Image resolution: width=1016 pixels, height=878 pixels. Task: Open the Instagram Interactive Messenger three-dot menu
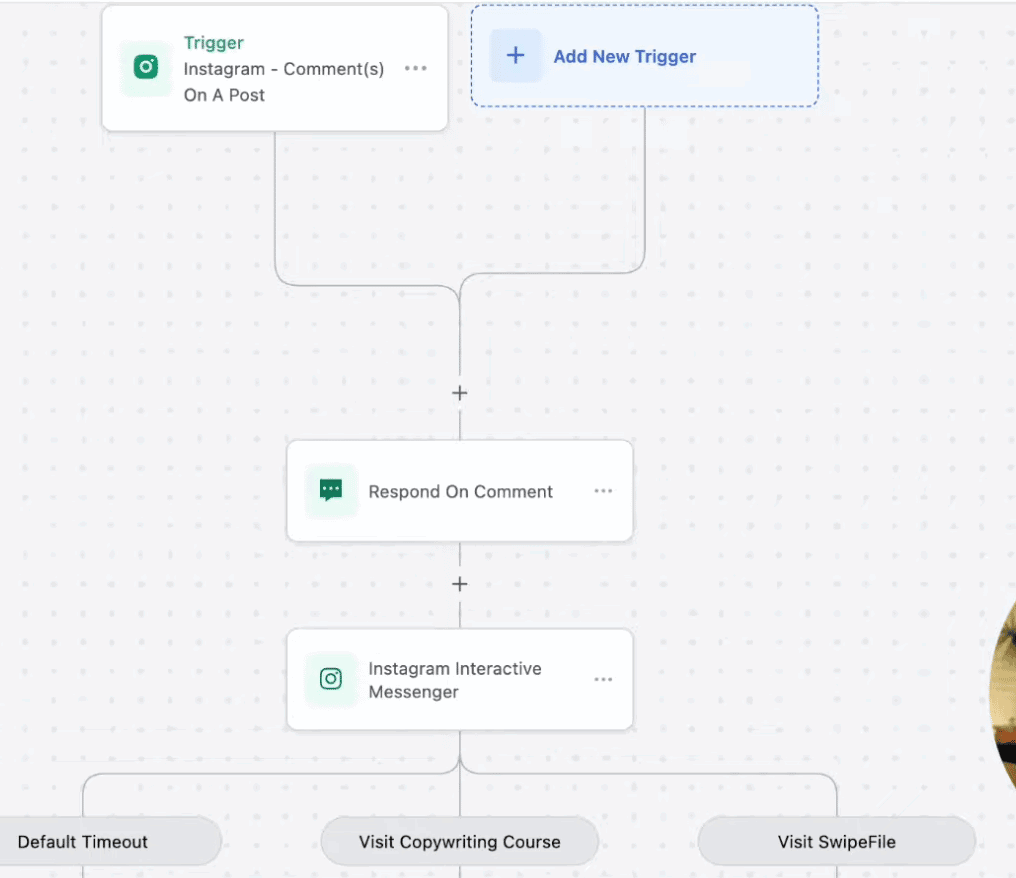[603, 679]
